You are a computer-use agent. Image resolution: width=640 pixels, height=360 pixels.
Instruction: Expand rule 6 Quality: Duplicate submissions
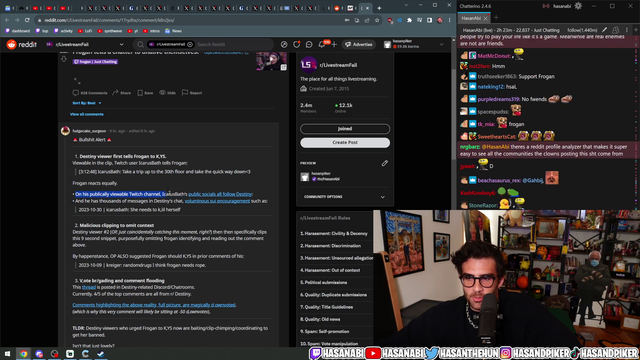pyautogui.click(x=333, y=295)
